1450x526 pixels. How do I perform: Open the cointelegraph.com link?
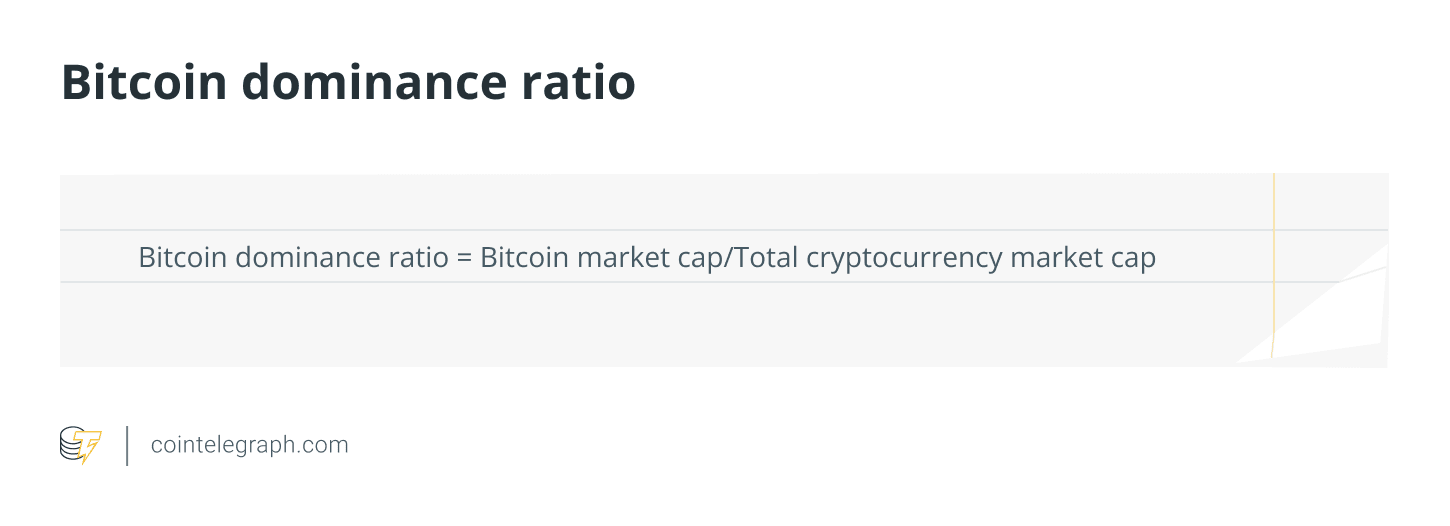(249, 445)
